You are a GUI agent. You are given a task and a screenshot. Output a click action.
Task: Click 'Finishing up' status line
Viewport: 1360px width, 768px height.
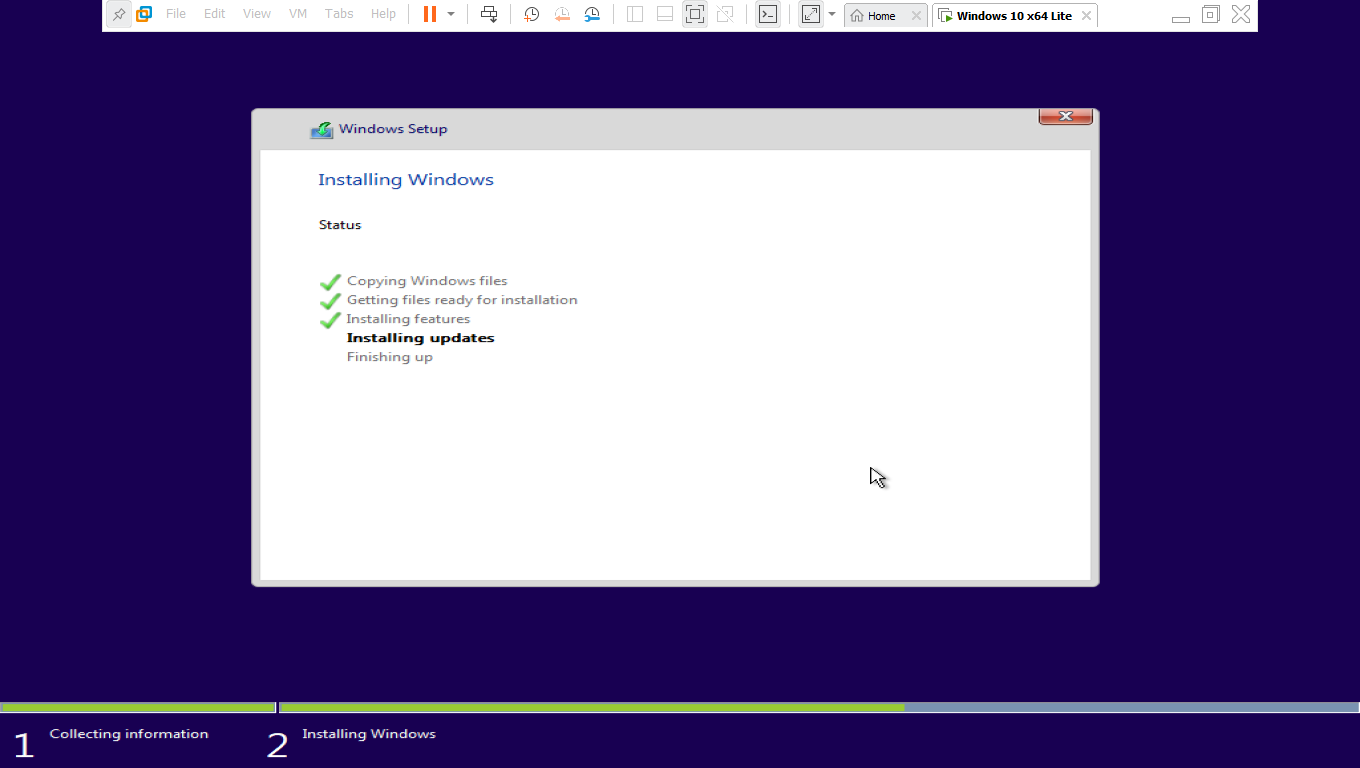click(390, 357)
